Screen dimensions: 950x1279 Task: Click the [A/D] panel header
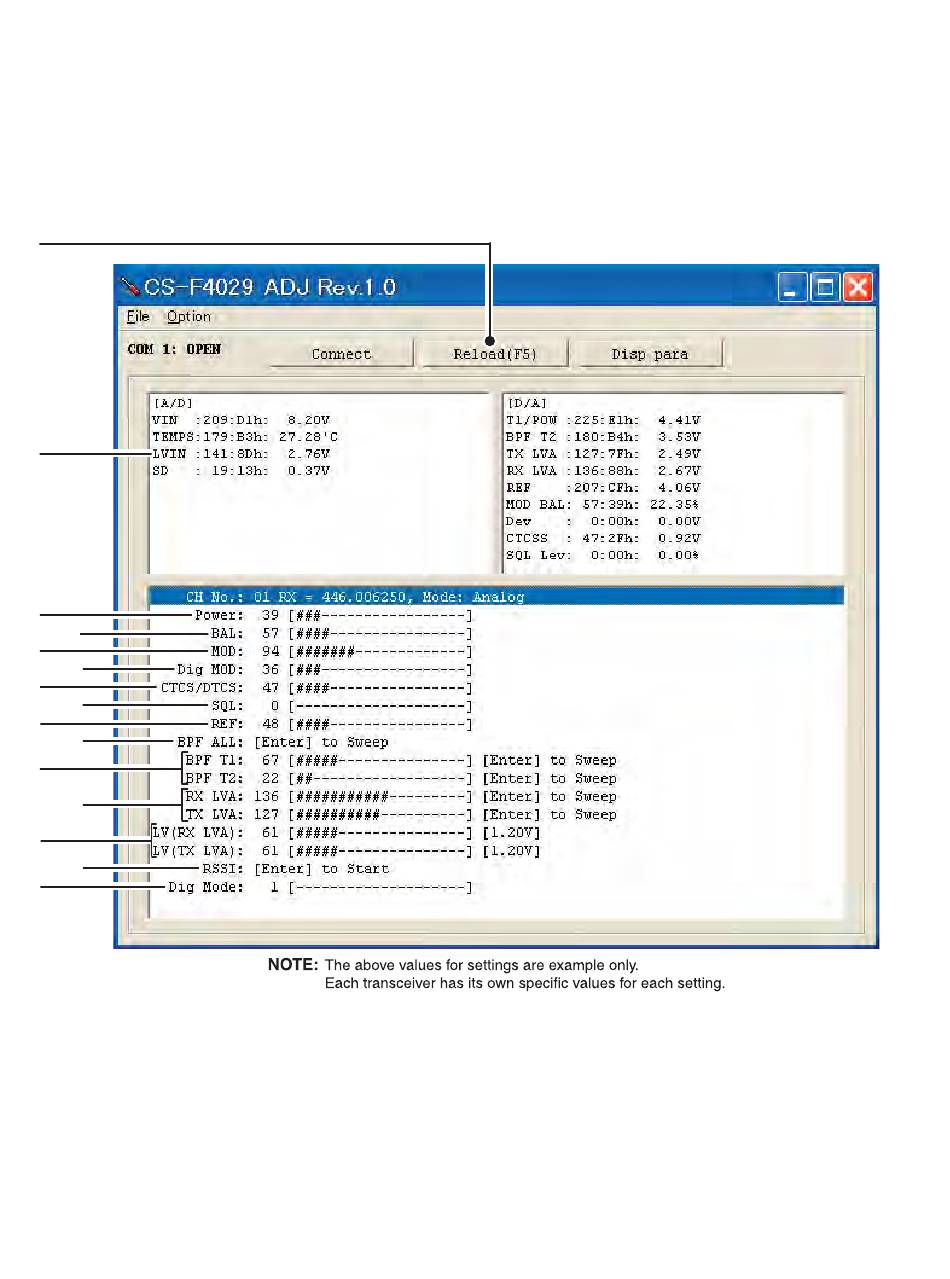tap(172, 403)
